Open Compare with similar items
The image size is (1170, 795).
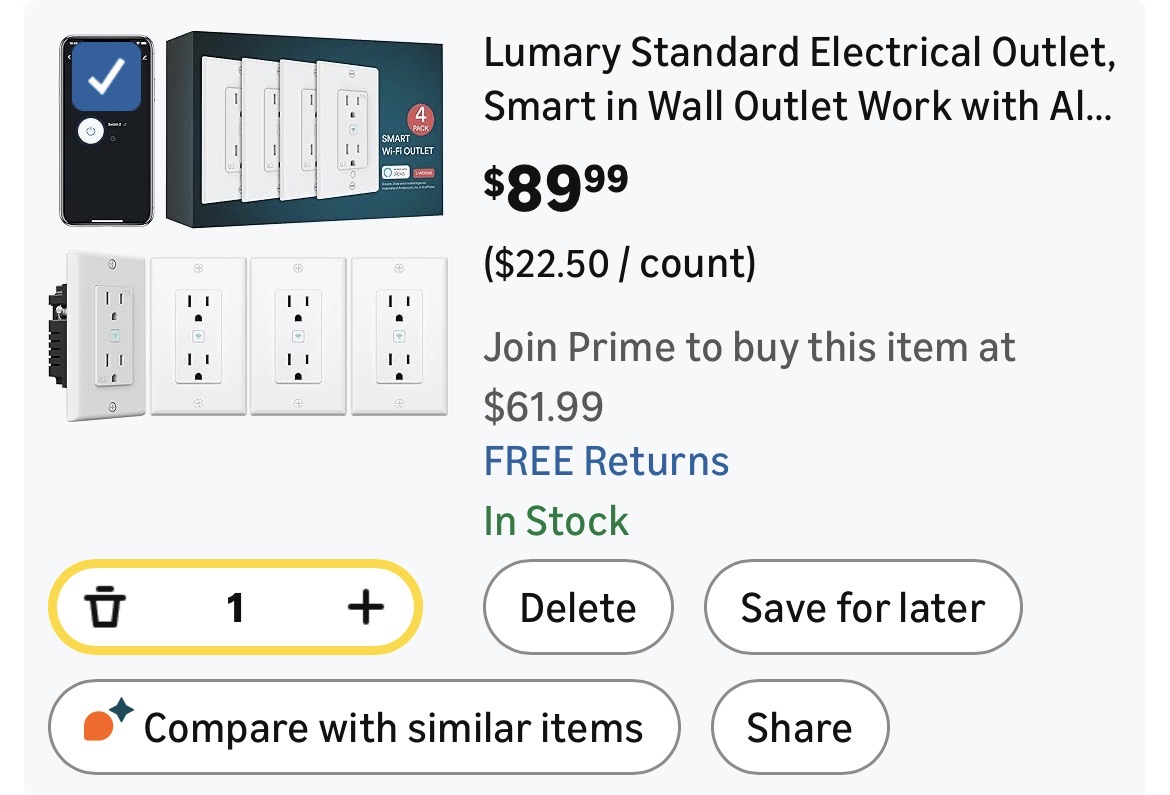click(364, 727)
